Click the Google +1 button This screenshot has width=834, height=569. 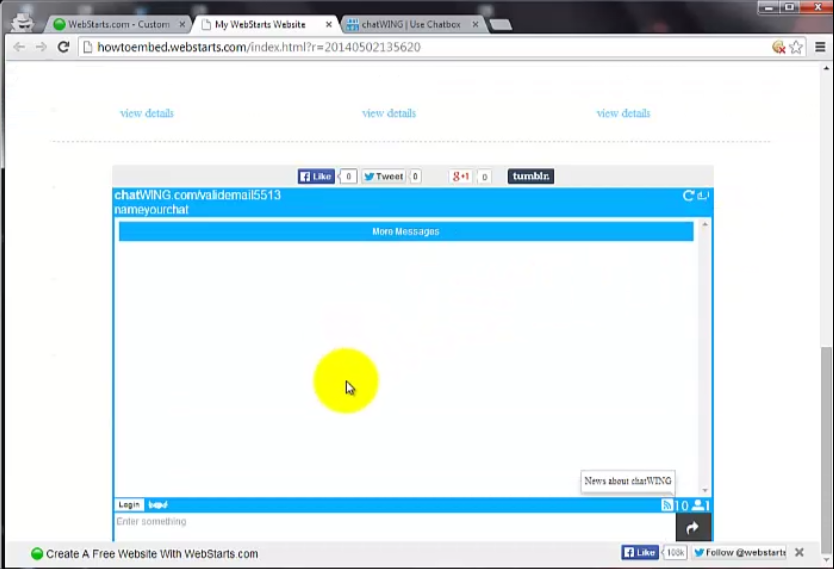tap(461, 177)
